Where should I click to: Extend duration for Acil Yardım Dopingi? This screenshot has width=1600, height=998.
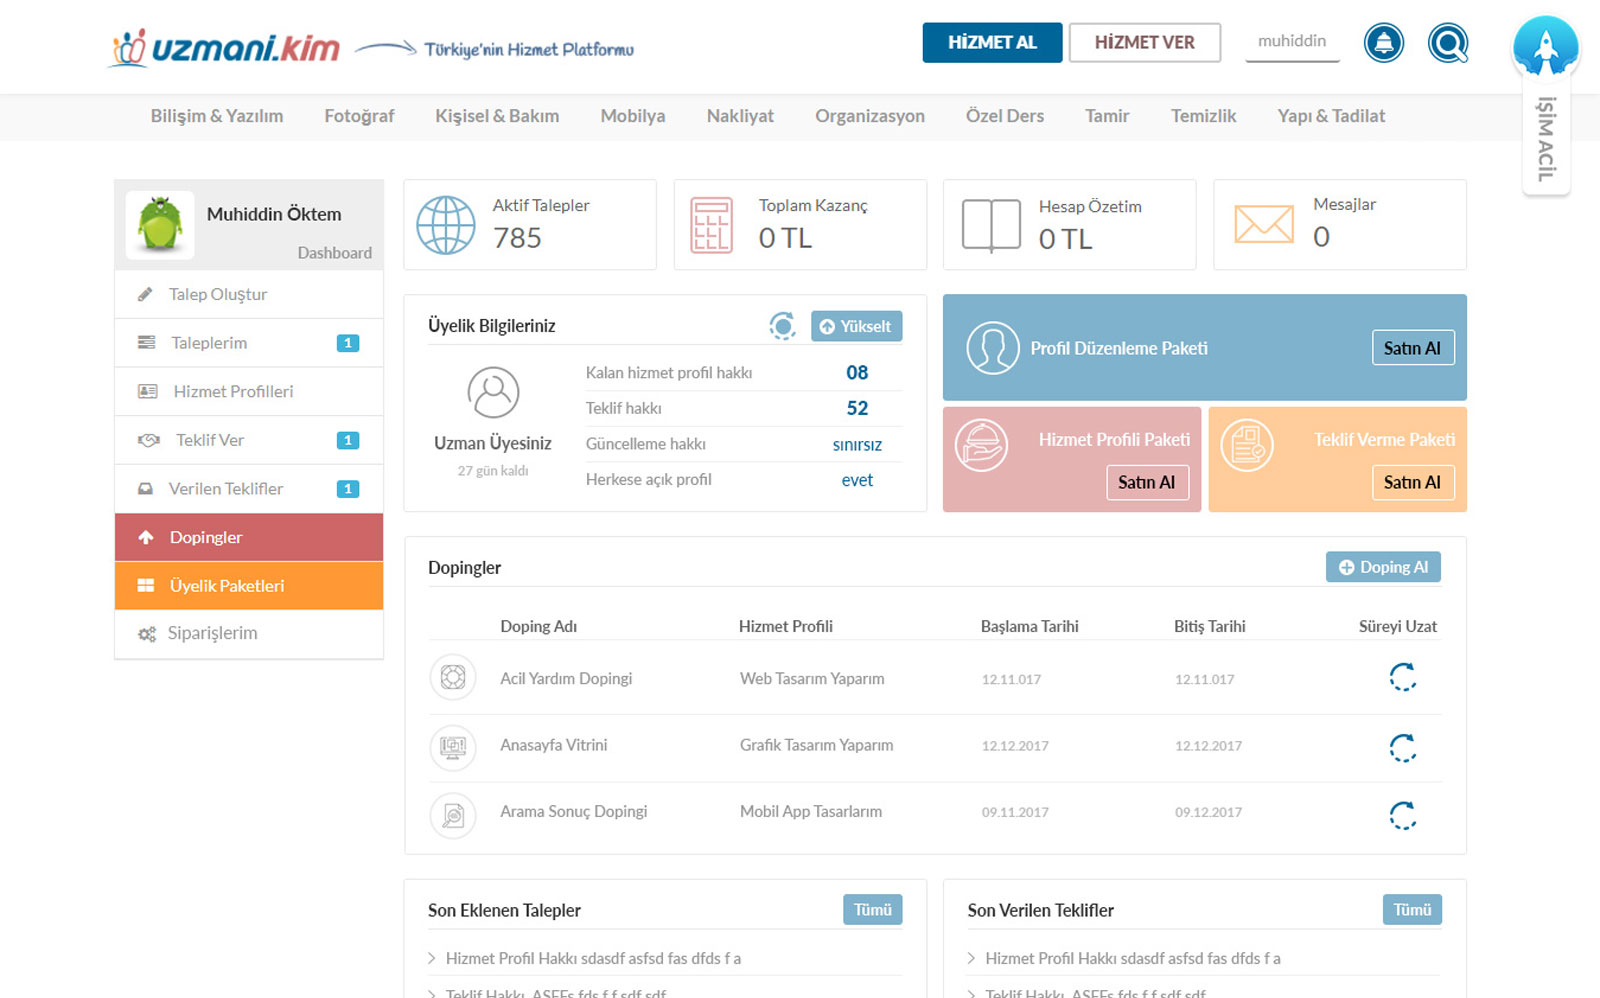(x=1402, y=677)
